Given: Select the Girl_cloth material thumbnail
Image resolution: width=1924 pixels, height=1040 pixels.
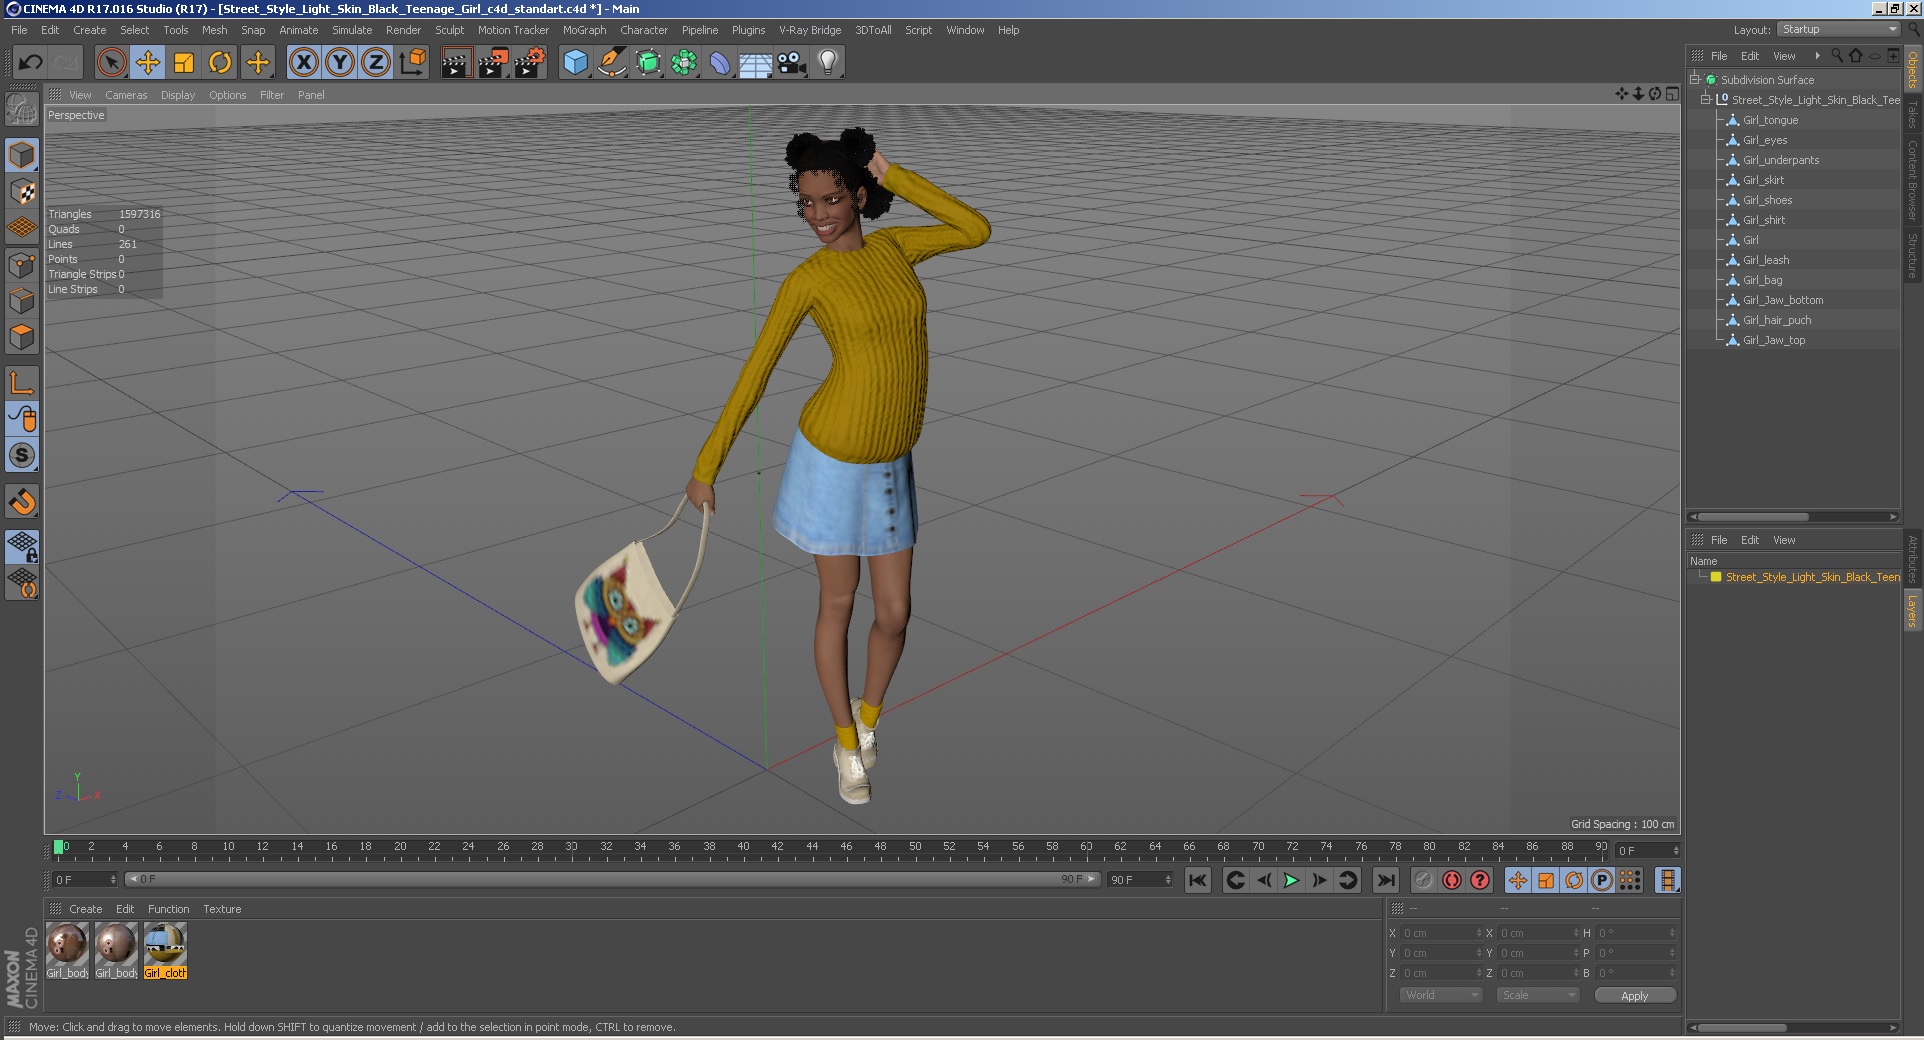Looking at the screenshot, I should [x=165, y=950].
